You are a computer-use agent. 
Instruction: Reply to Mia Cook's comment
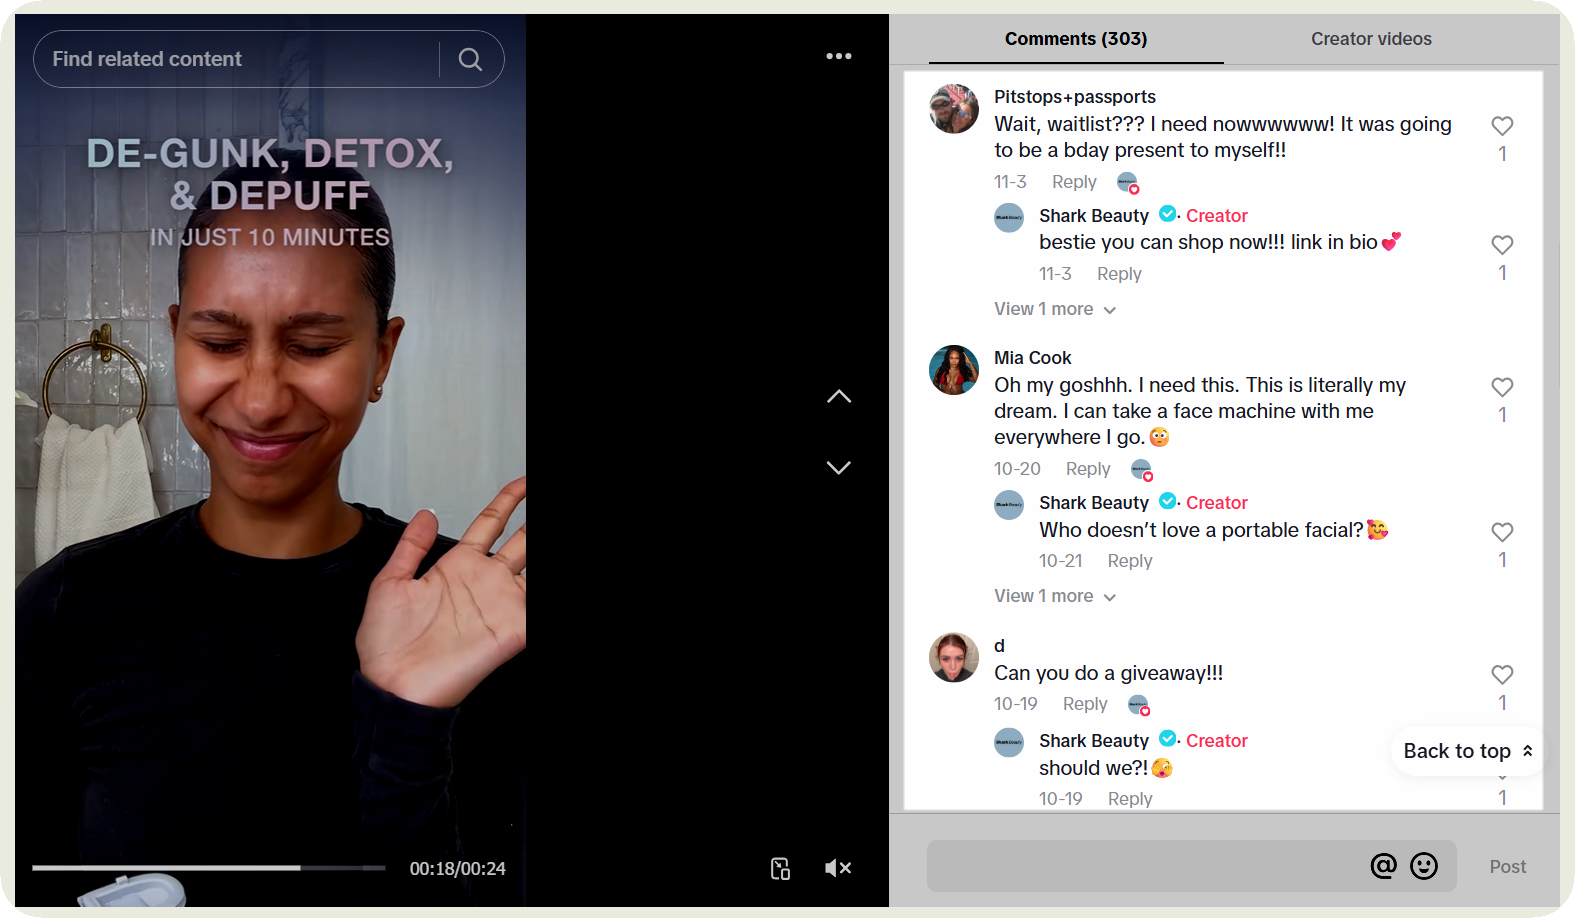[x=1088, y=469]
